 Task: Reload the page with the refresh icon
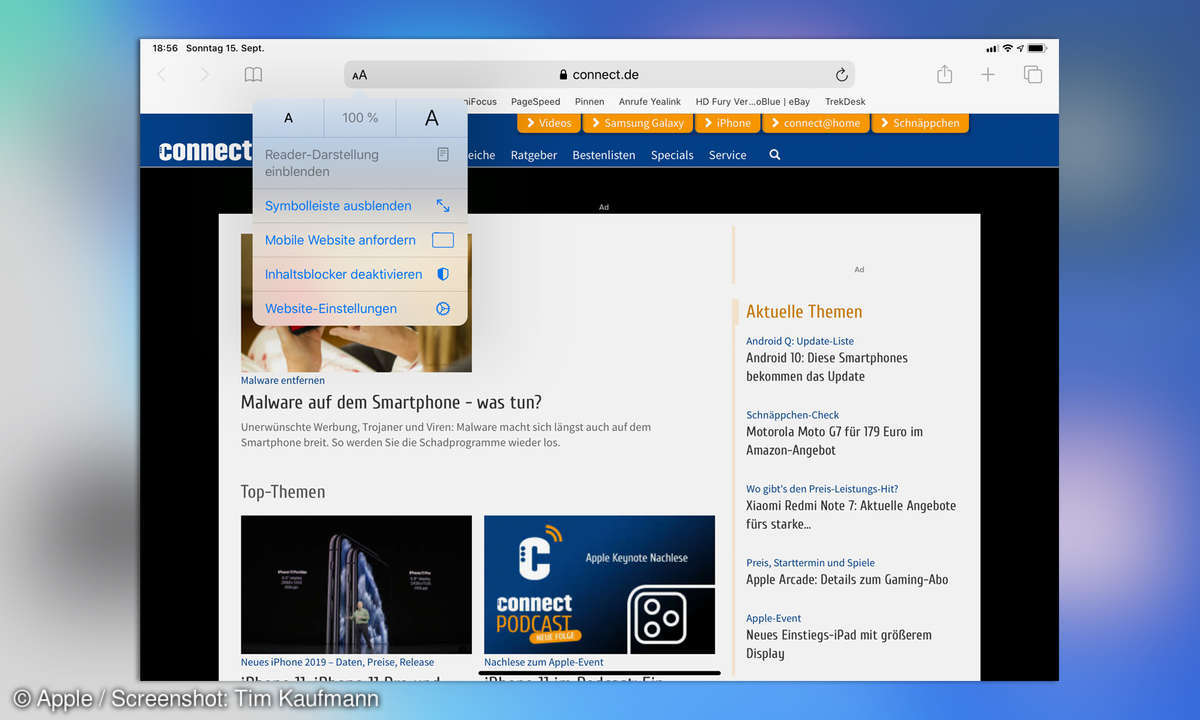pos(841,75)
